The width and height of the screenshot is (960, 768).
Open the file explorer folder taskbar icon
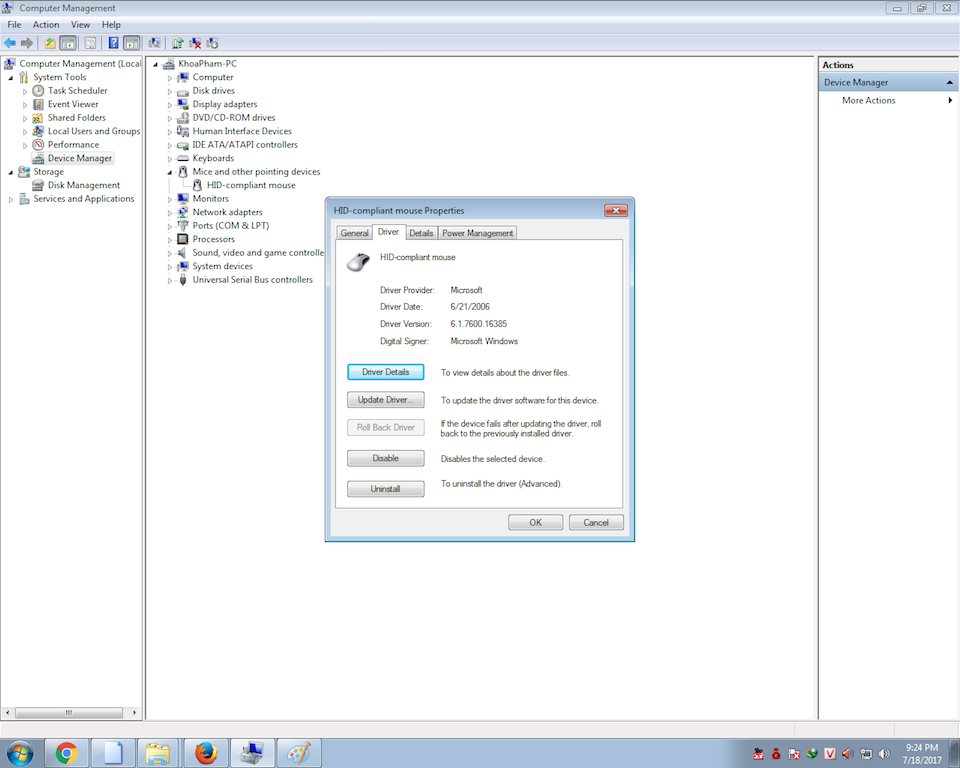coord(158,753)
